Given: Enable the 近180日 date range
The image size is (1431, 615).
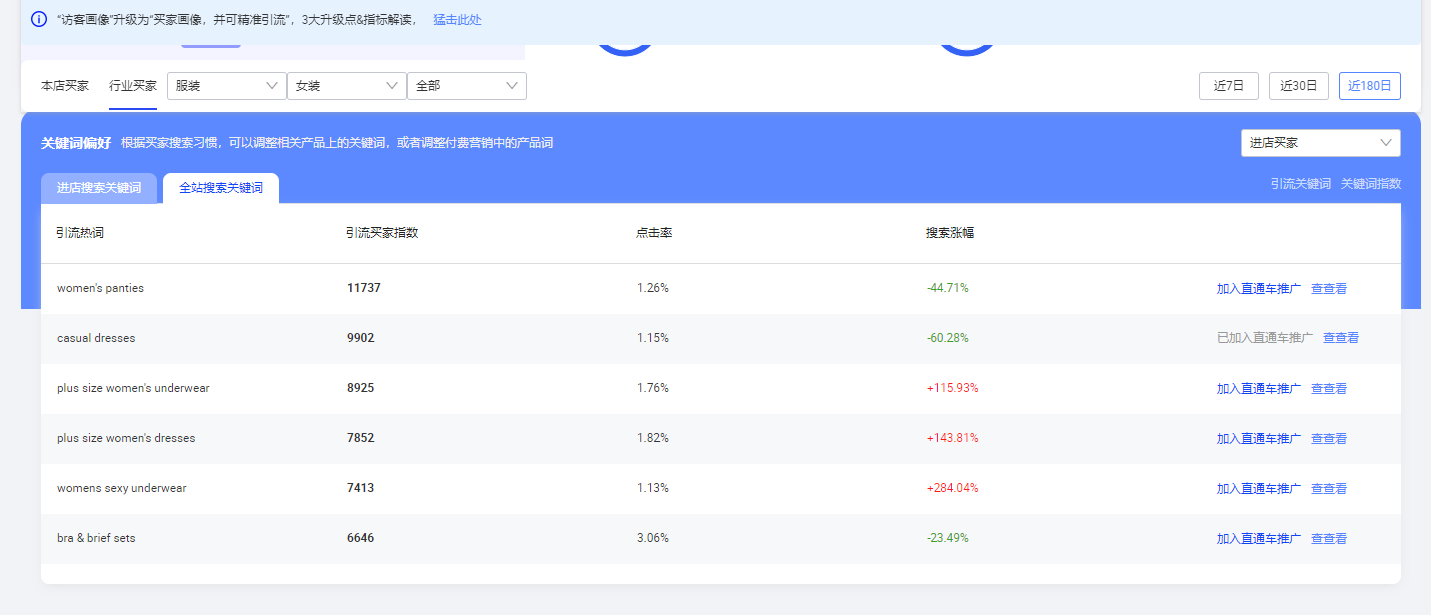Looking at the screenshot, I should pyautogui.click(x=1369, y=85).
